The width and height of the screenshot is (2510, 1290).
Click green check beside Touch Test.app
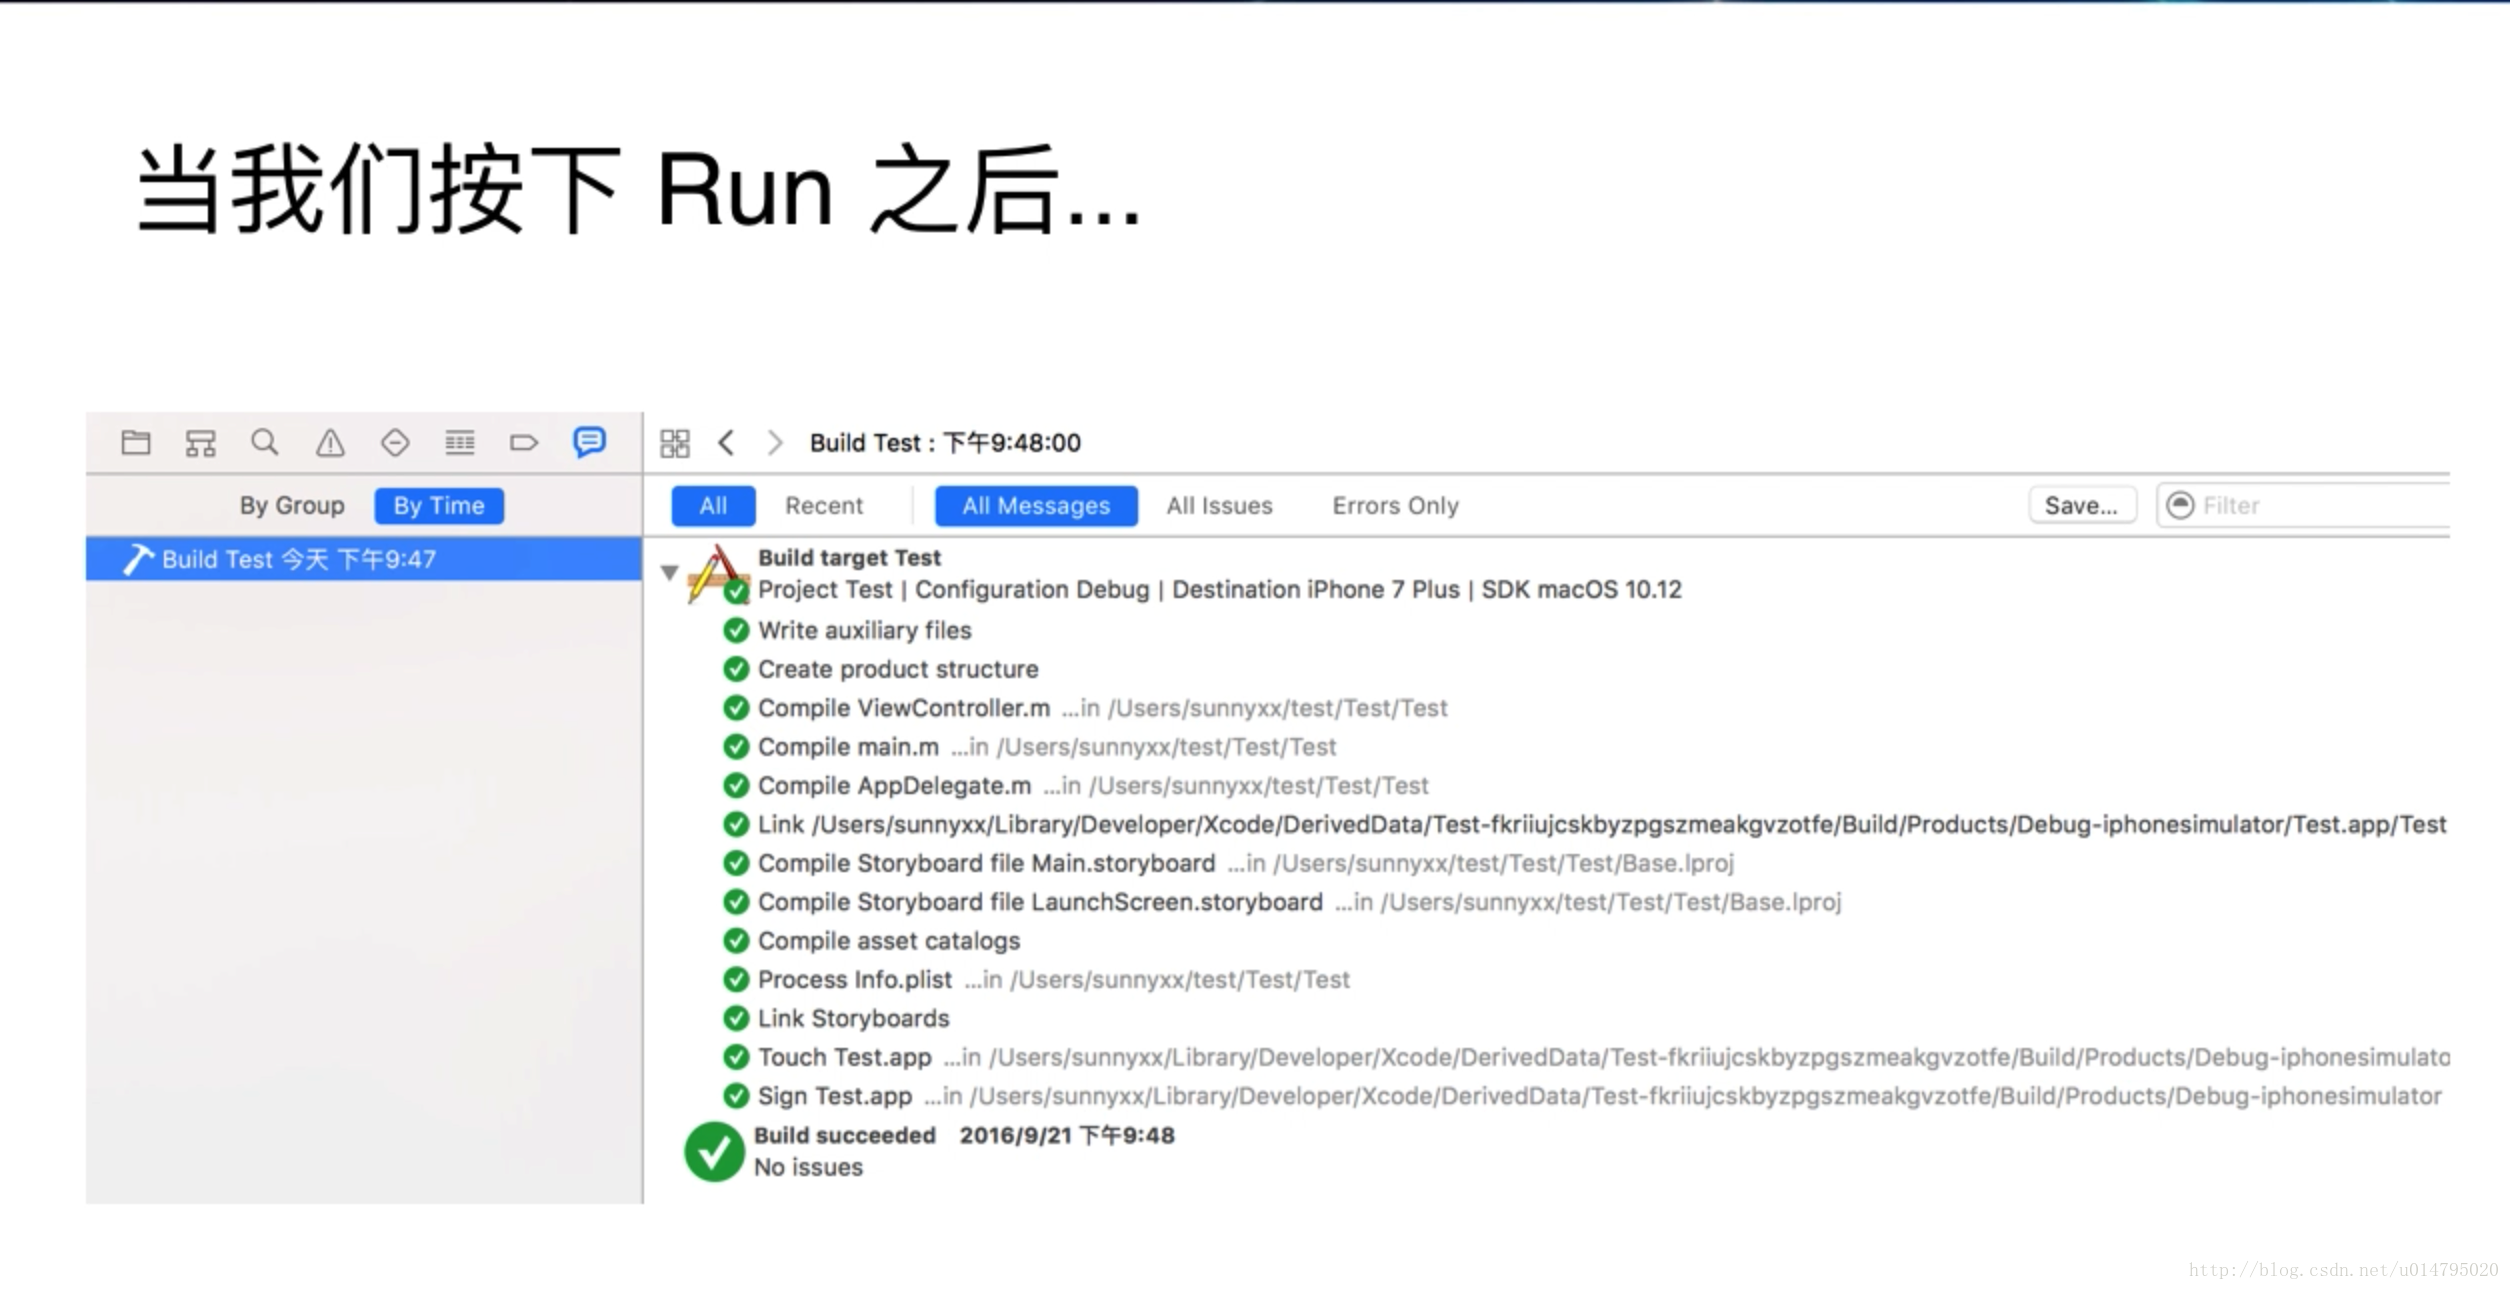[736, 1057]
